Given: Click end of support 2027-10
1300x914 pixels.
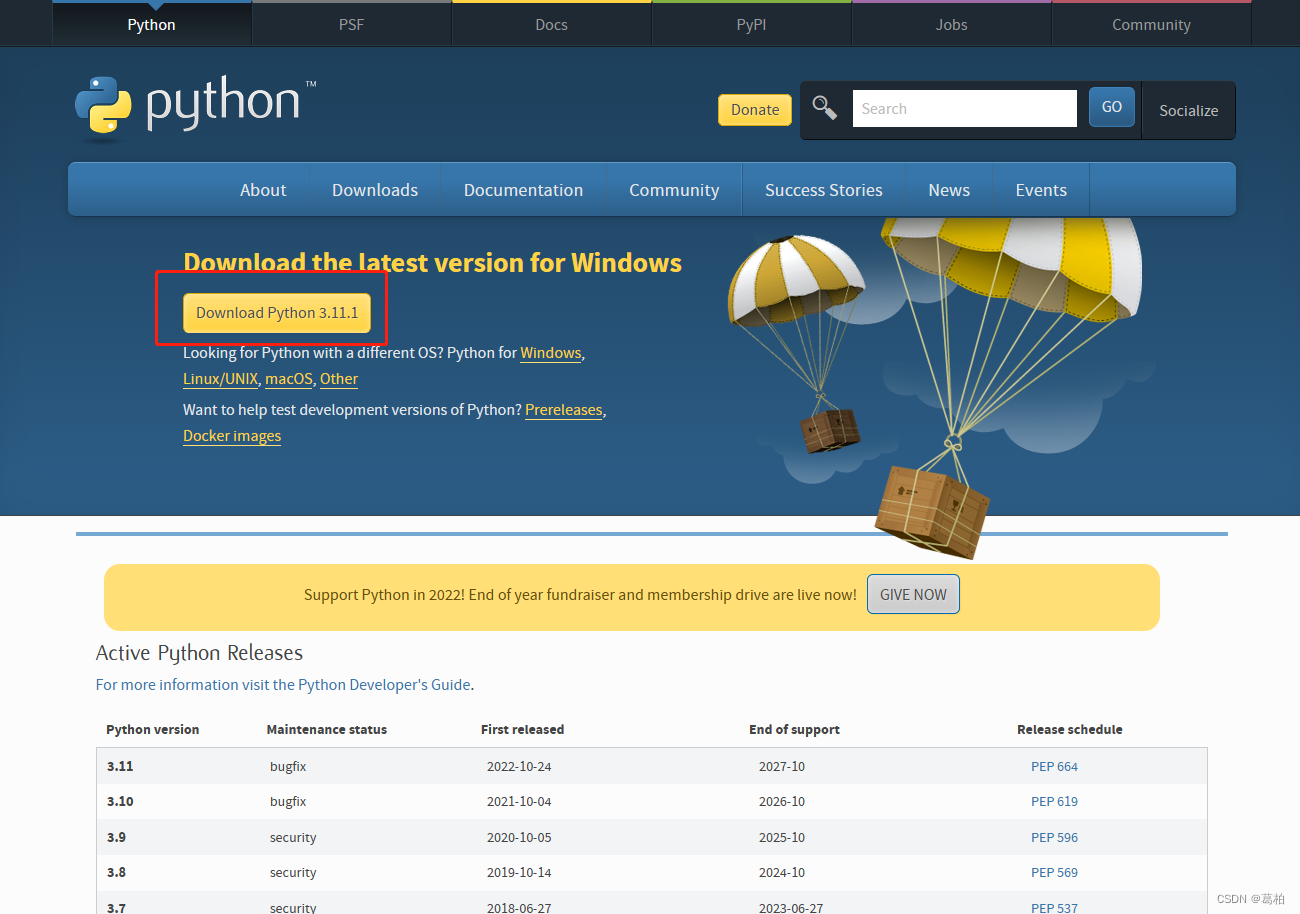Looking at the screenshot, I should point(782,767).
